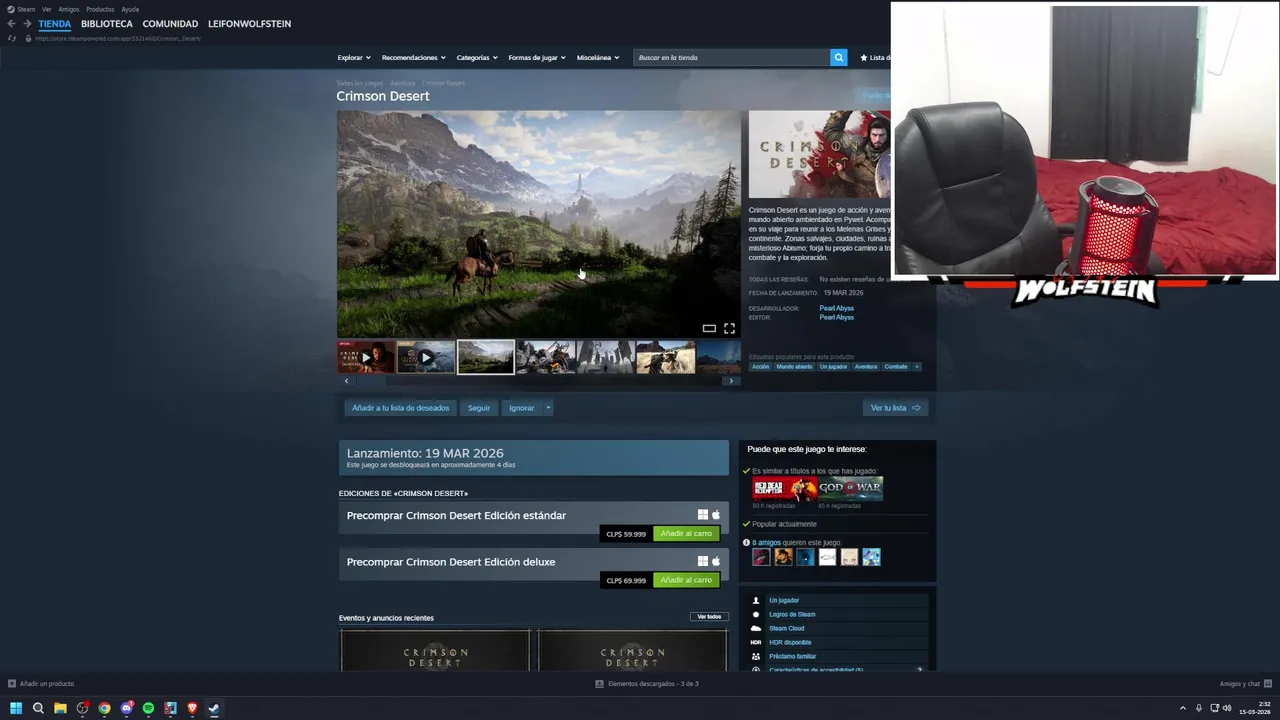Play the second trailer thumbnail
1280x720 pixels.
(426, 357)
